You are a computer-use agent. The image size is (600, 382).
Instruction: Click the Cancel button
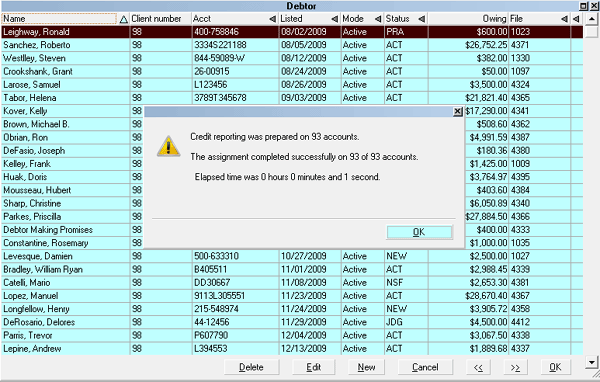[x=426, y=367]
